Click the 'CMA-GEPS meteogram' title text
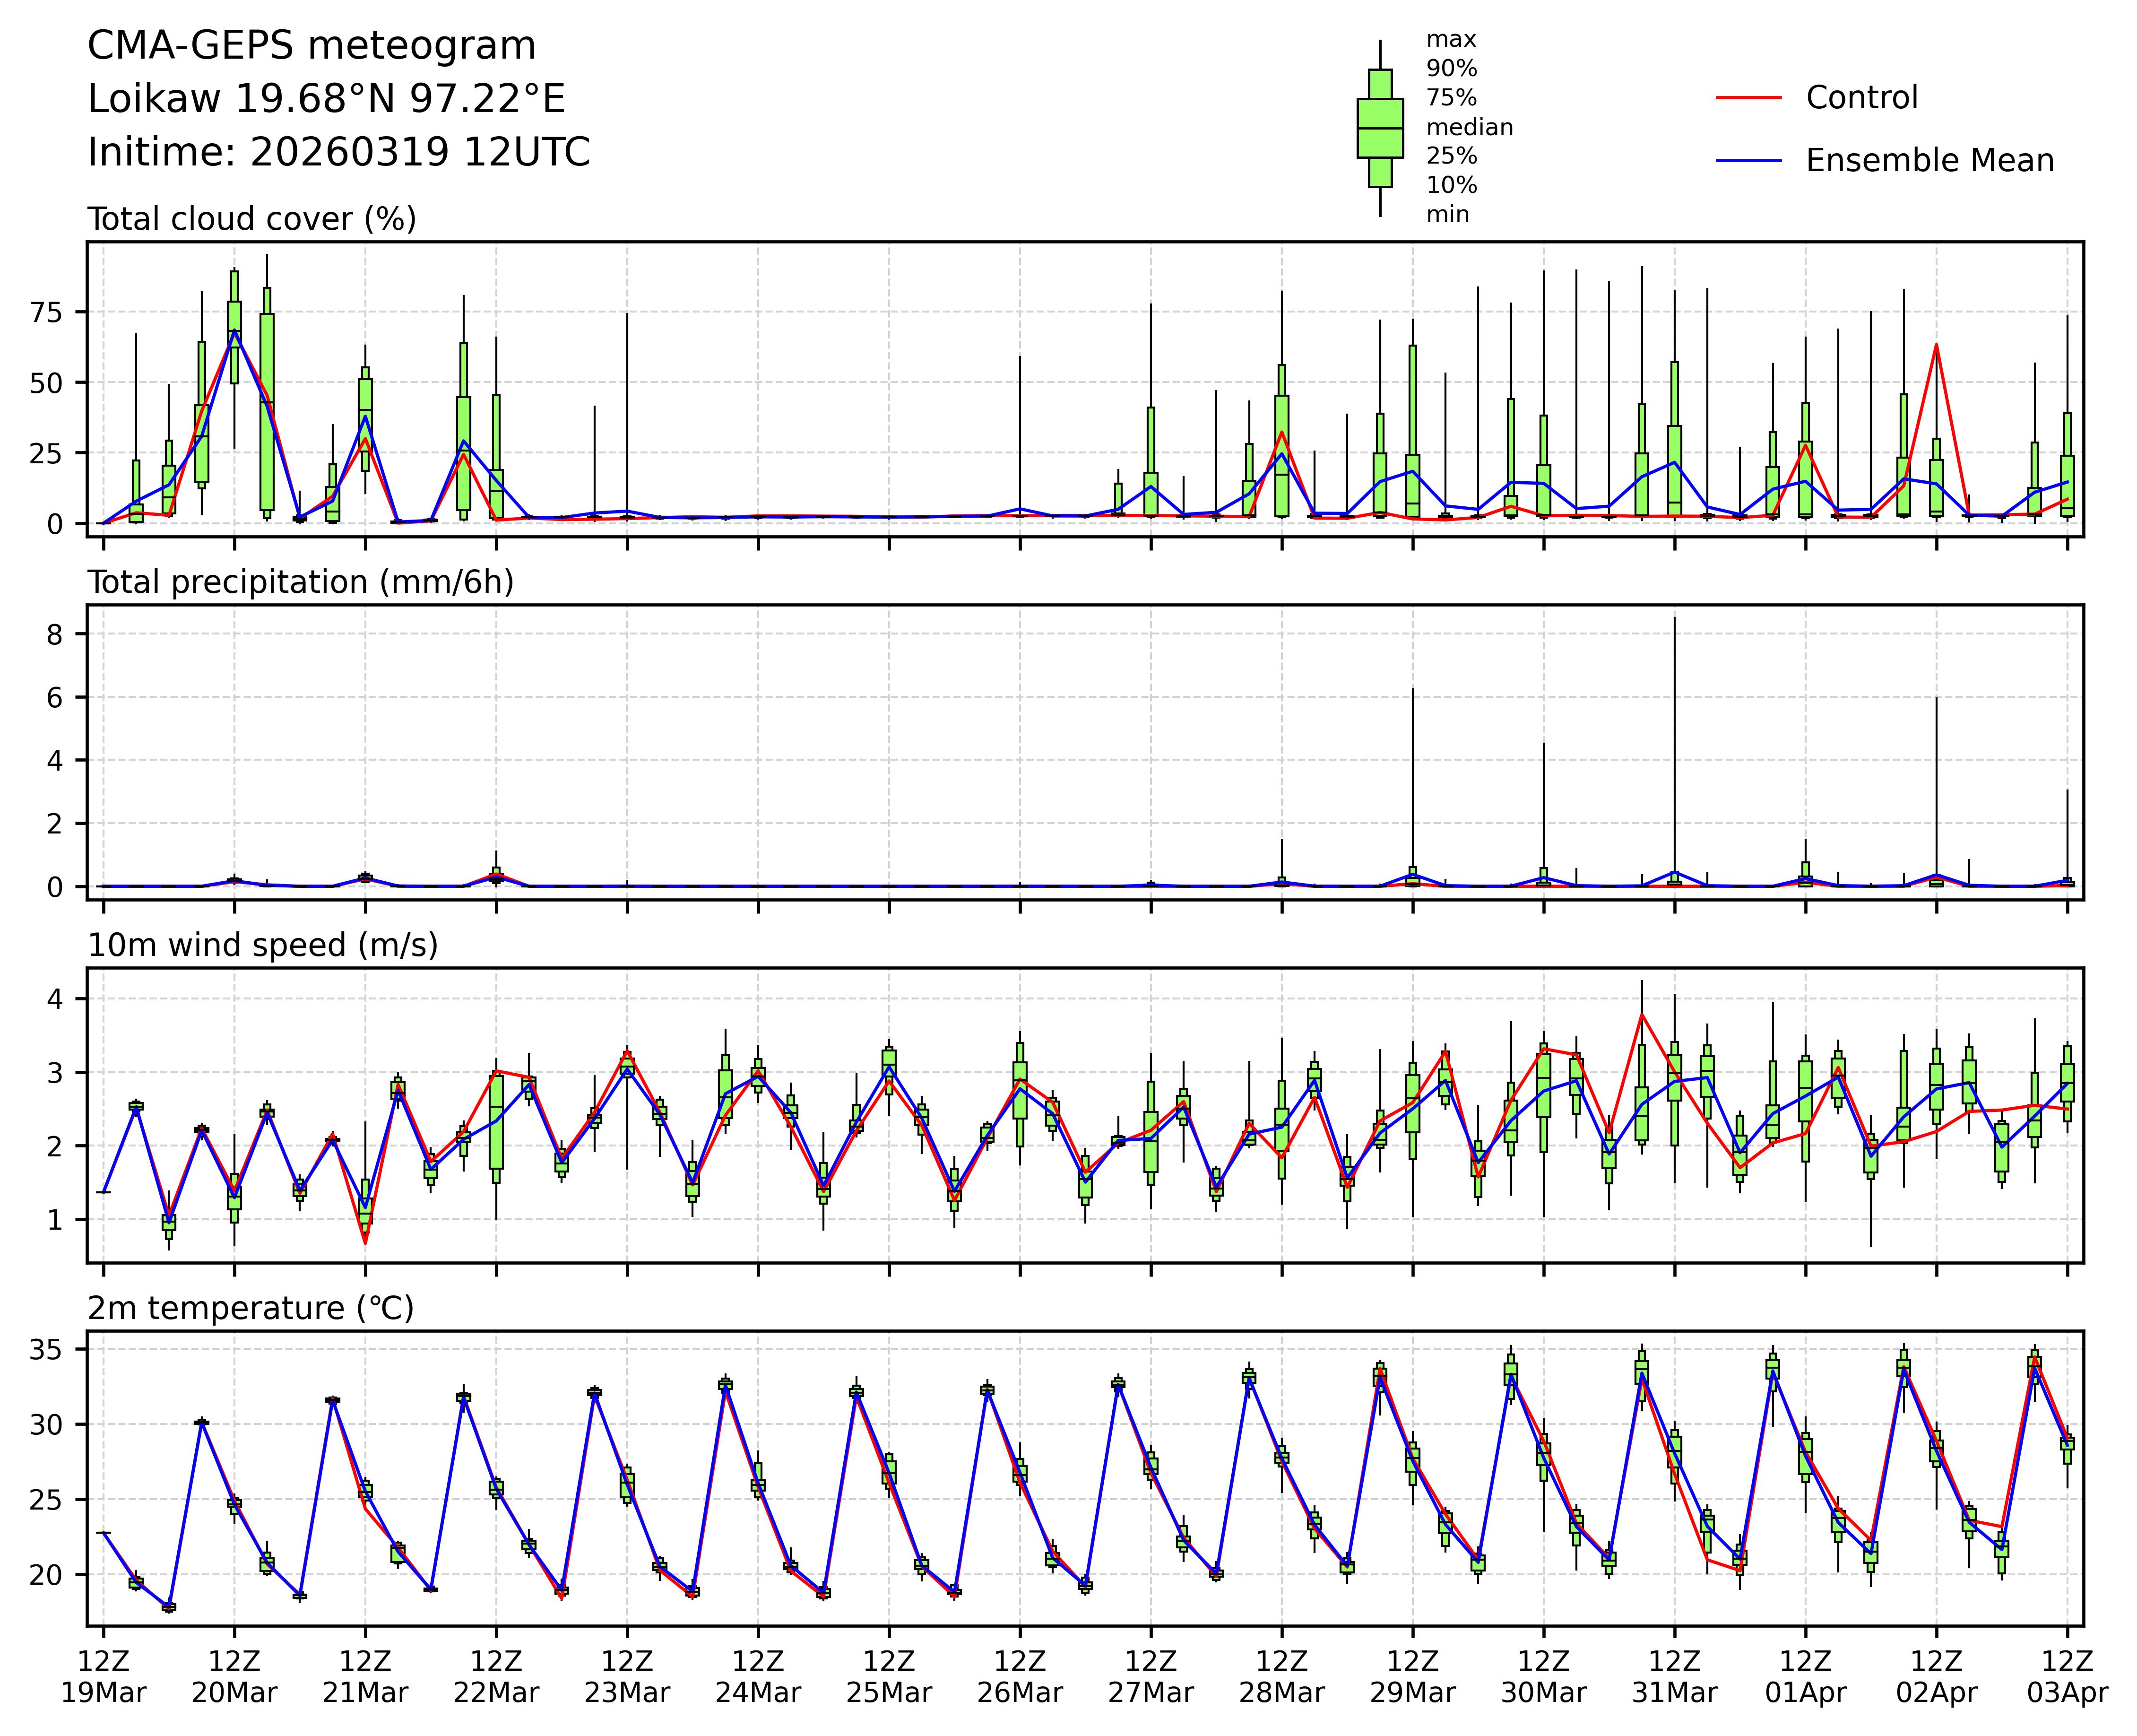Viewport: 2137px width, 1736px height. click(311, 46)
